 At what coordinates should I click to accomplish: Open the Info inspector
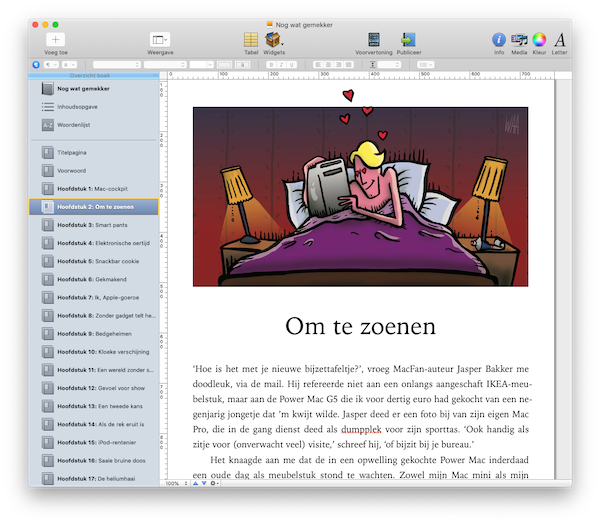pos(499,39)
